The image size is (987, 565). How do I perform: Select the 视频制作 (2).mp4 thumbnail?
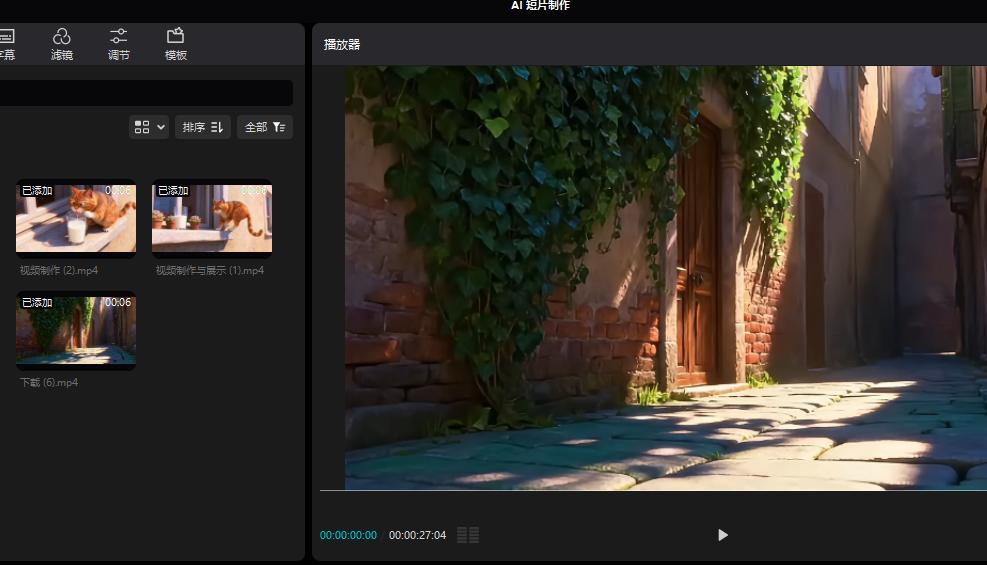pos(76,219)
